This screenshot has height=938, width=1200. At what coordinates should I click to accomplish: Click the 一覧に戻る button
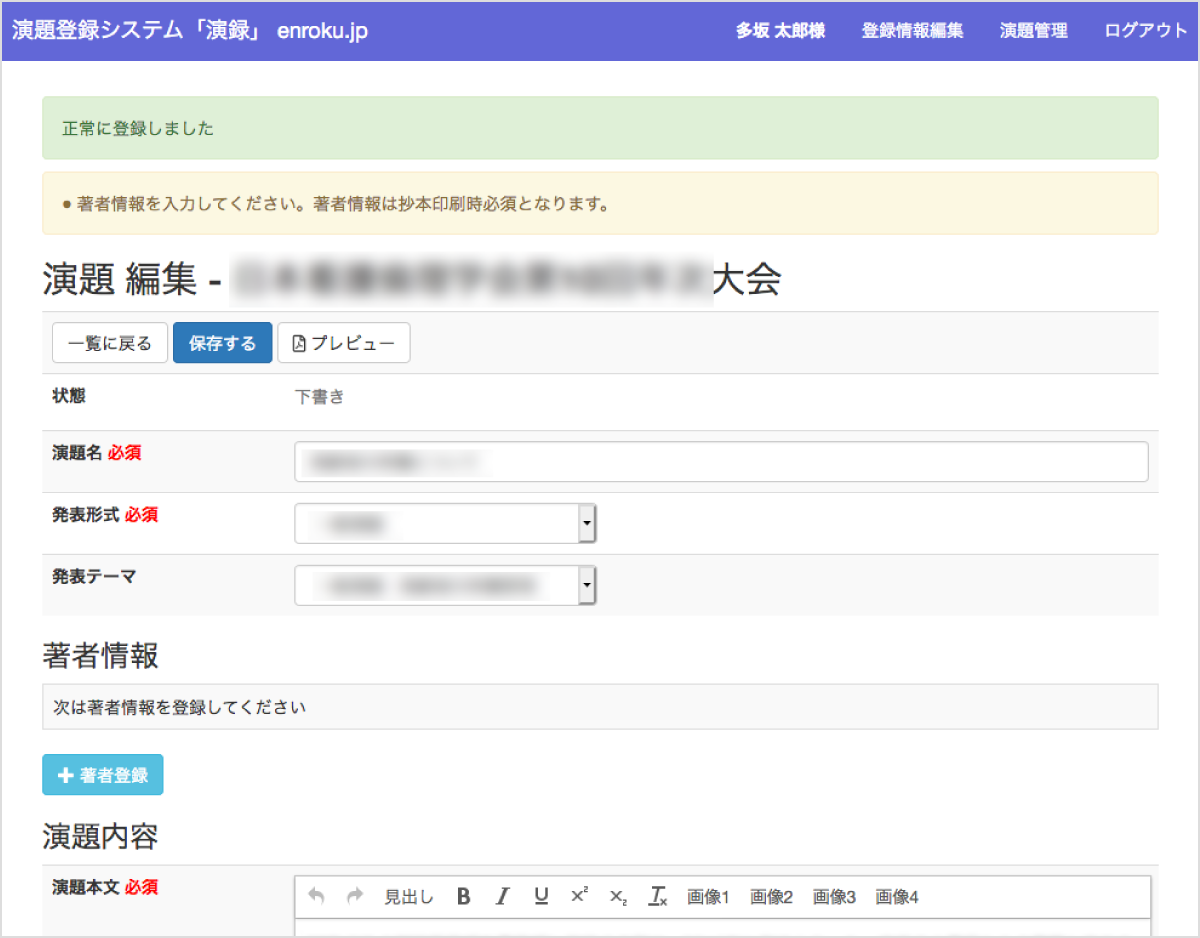(x=110, y=343)
